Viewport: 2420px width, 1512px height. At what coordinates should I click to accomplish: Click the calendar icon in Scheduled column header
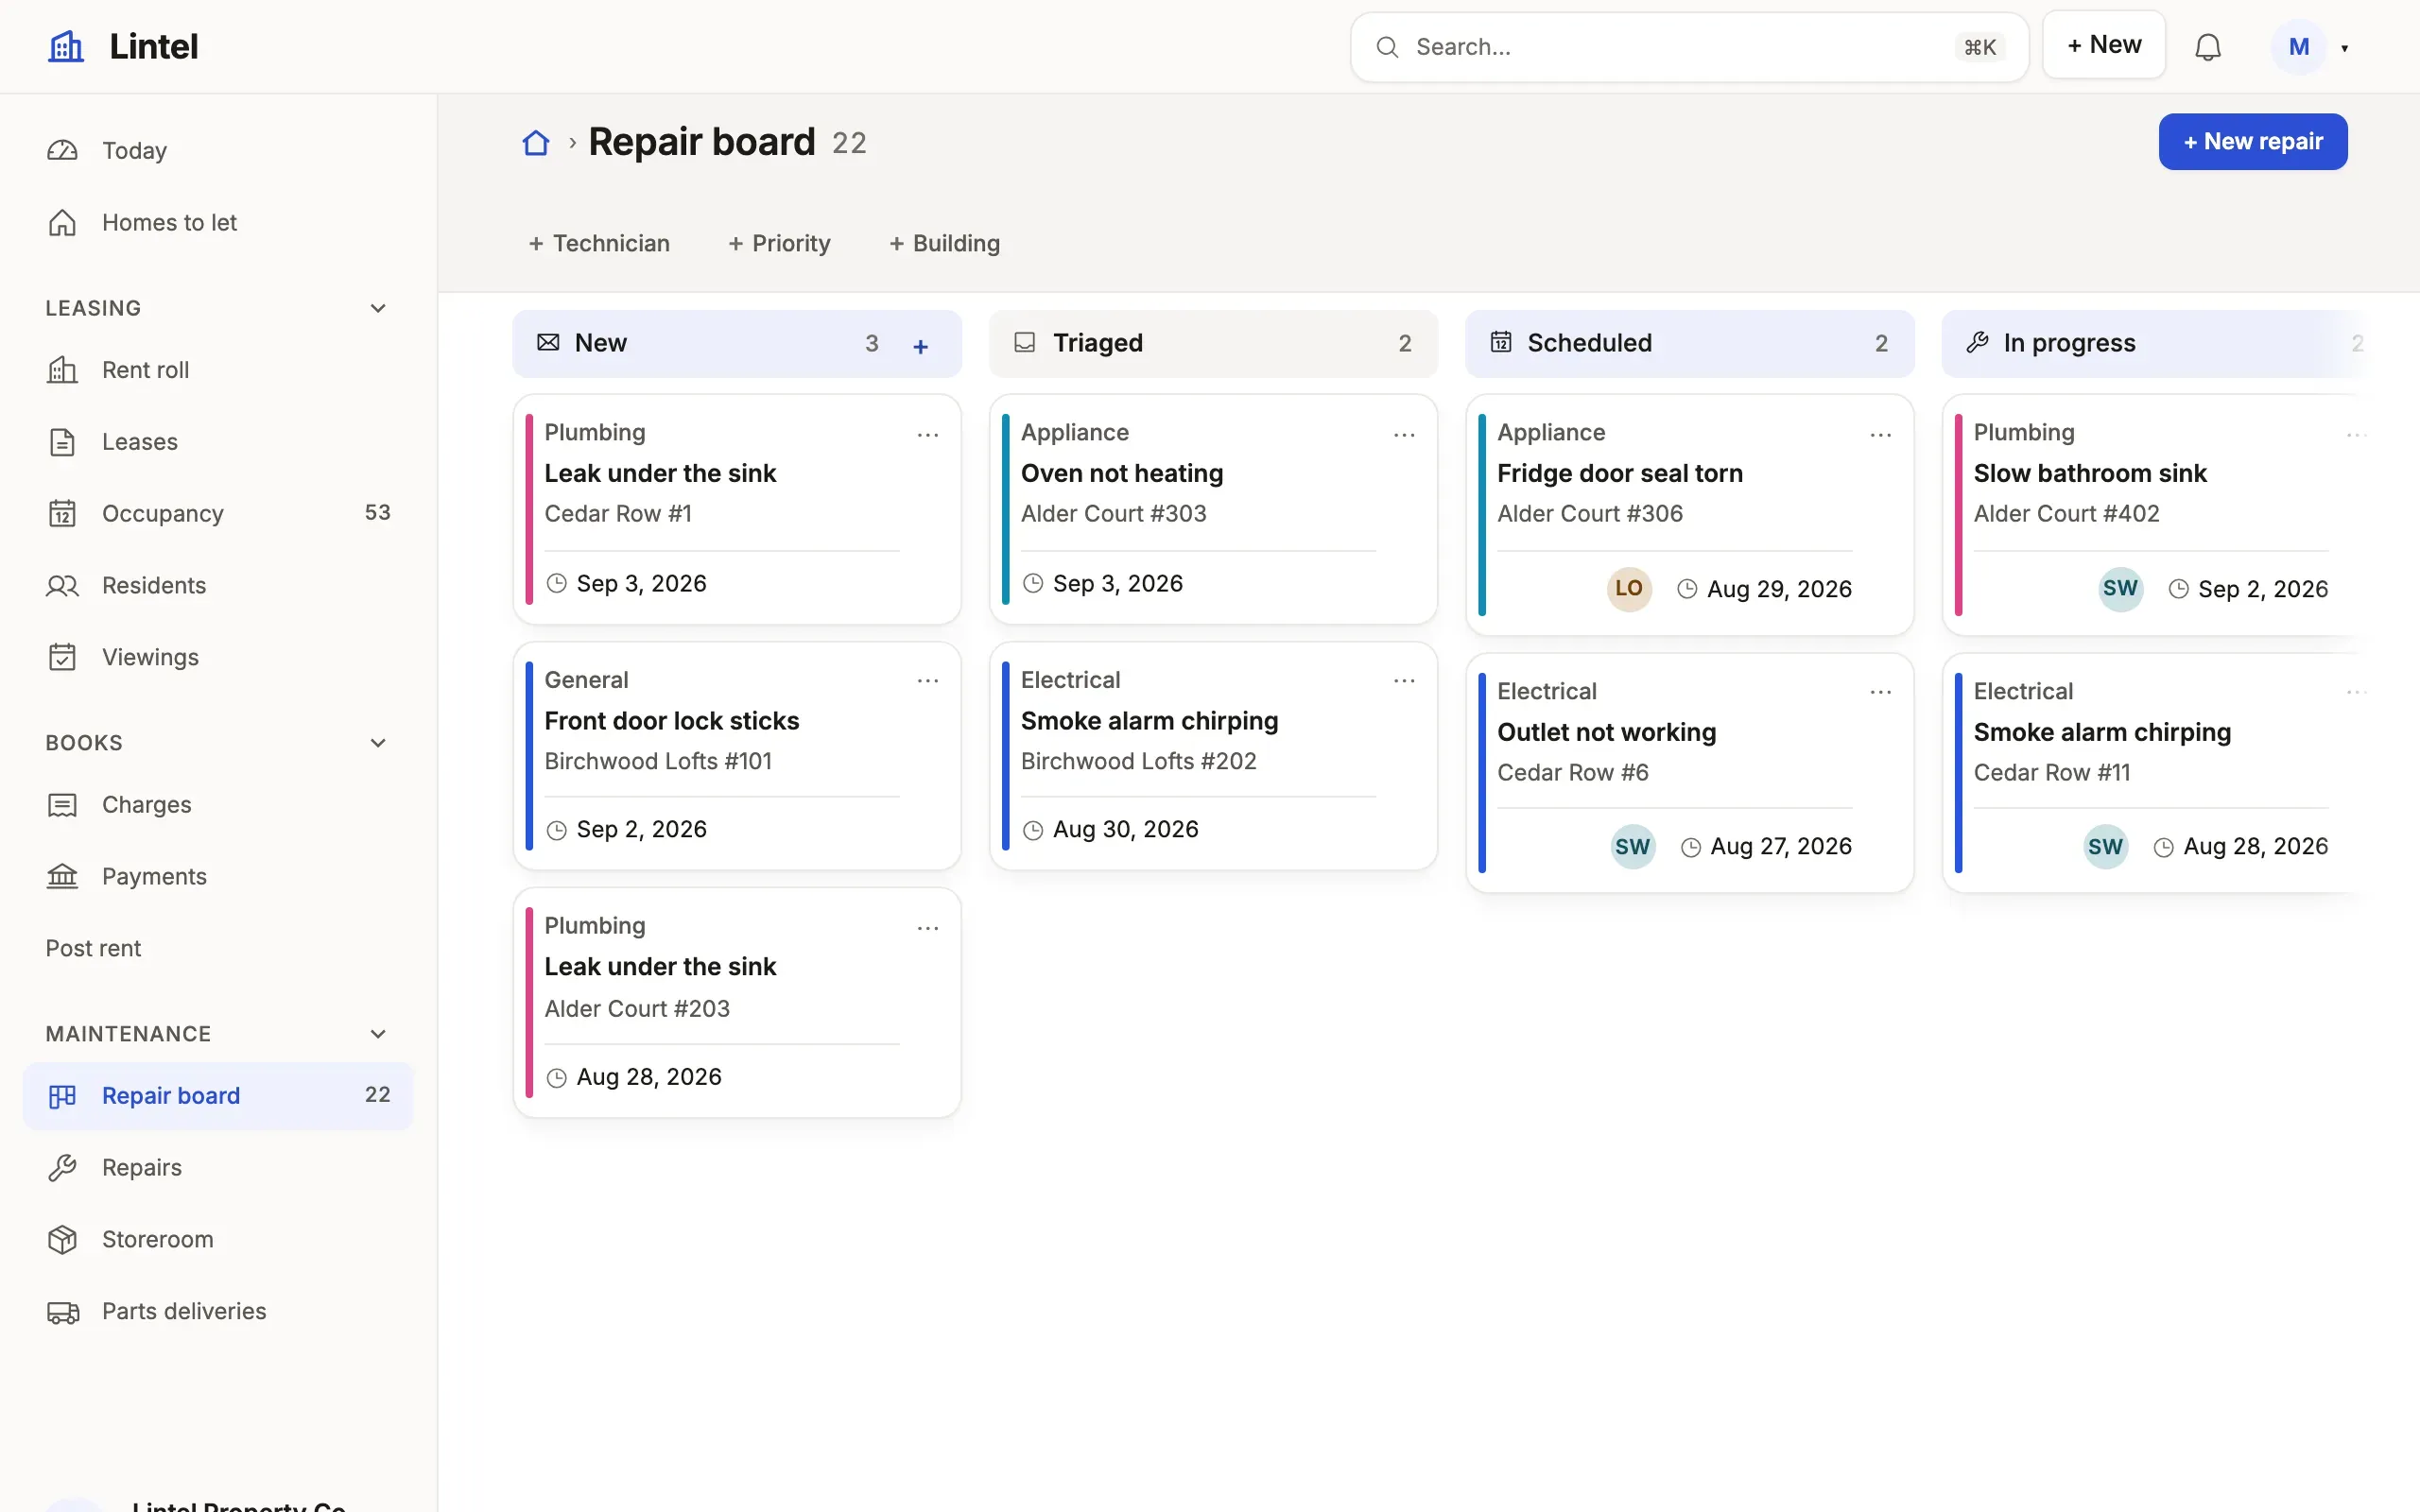[x=1501, y=343]
